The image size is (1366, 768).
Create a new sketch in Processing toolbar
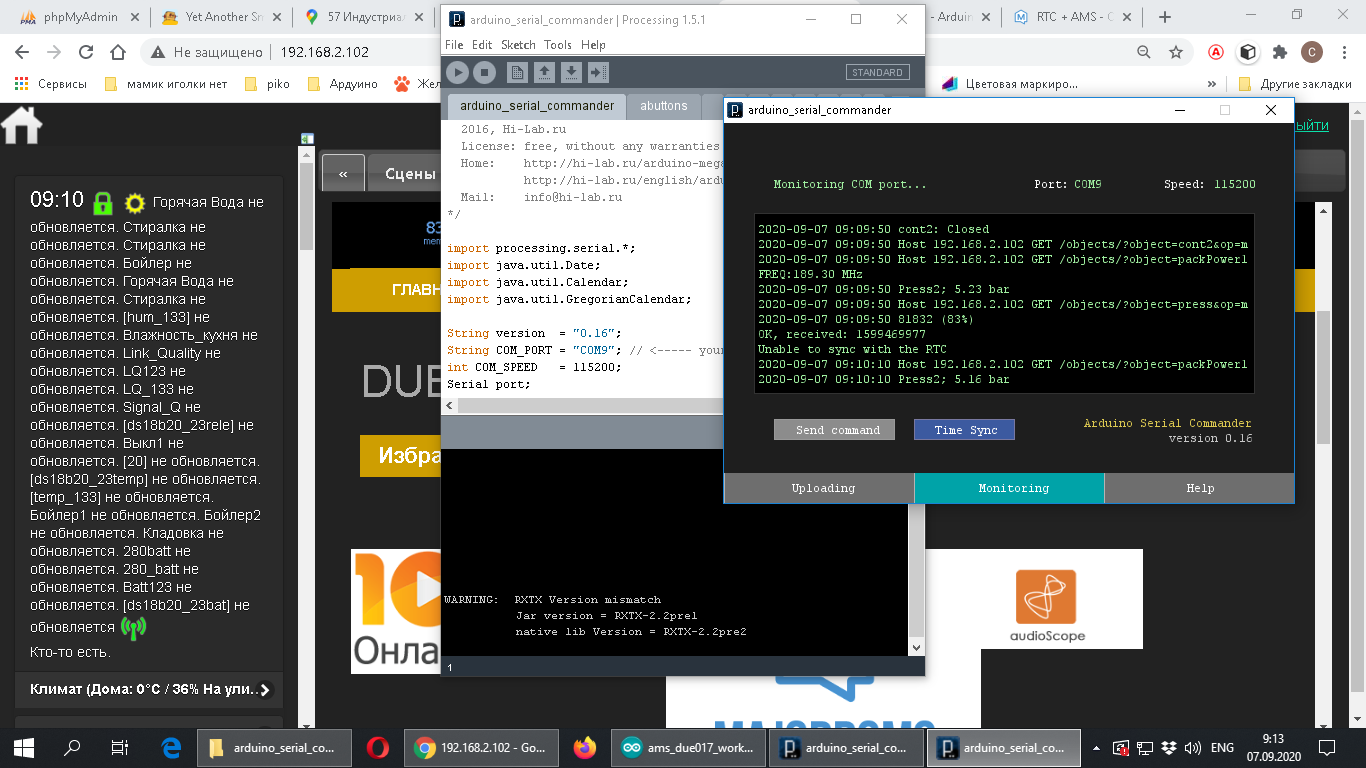[x=517, y=72]
